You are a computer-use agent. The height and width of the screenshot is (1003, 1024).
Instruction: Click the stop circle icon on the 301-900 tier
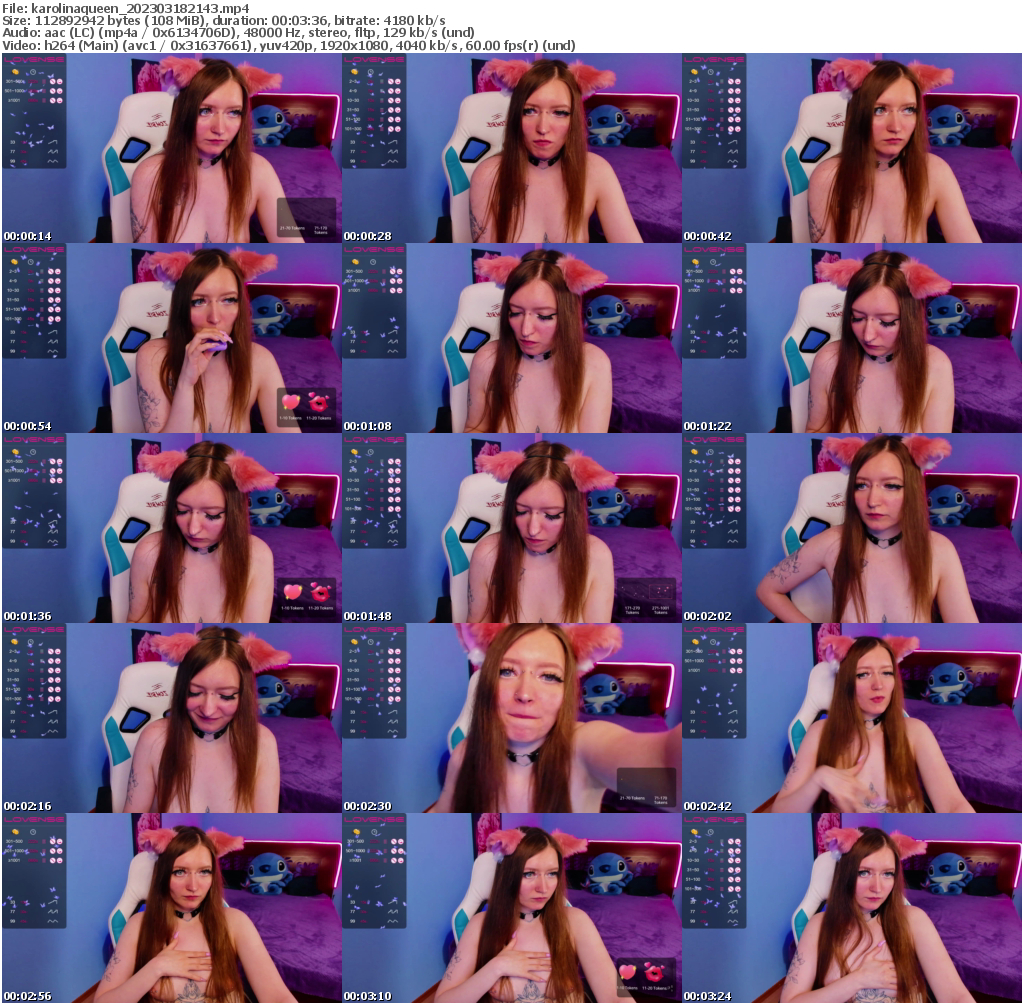pyautogui.click(x=53, y=82)
